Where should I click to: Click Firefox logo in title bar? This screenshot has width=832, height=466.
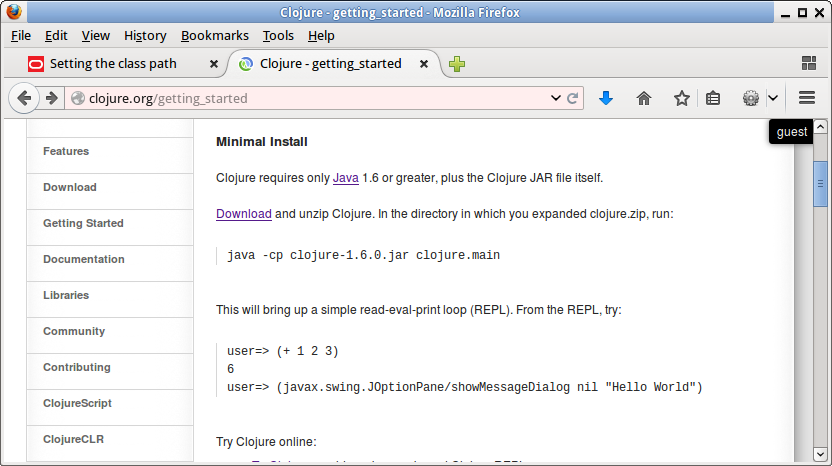click(x=14, y=12)
